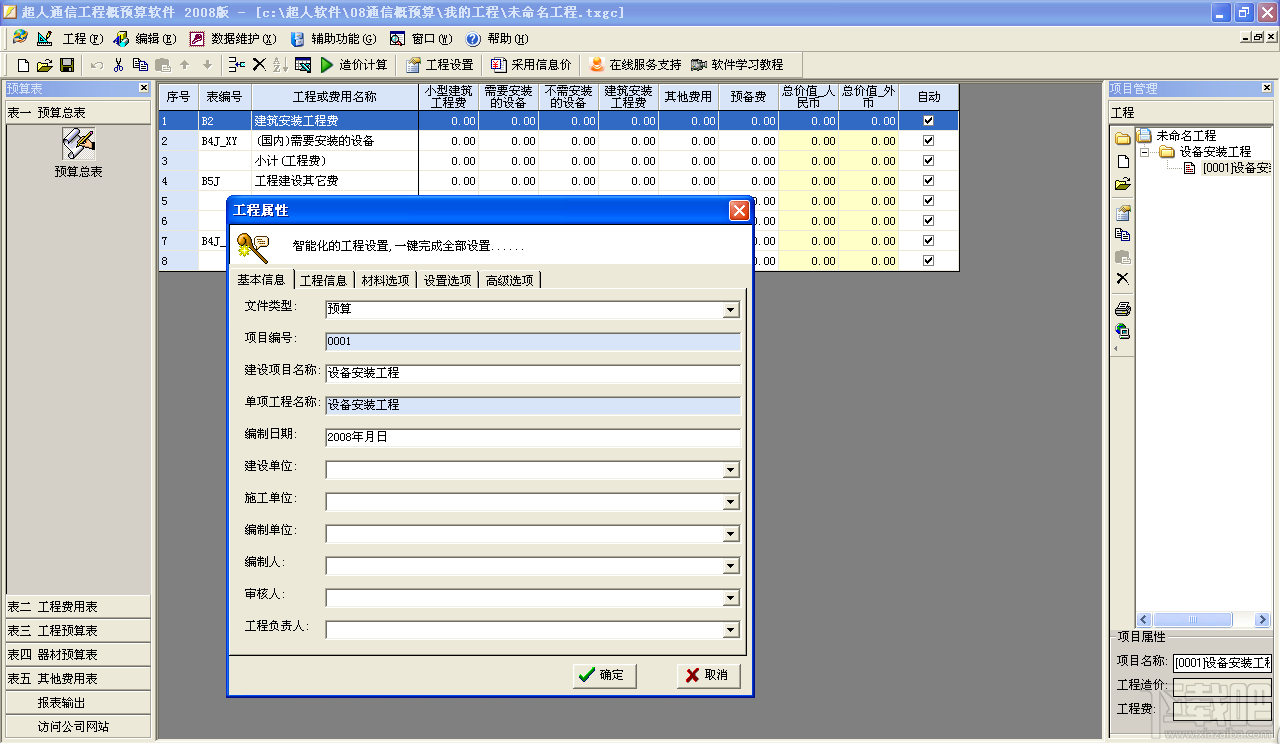The height and width of the screenshot is (744, 1280).
Task: Click the open-folder icon in 项目管理 toolbar
Action: [x=1123, y=184]
